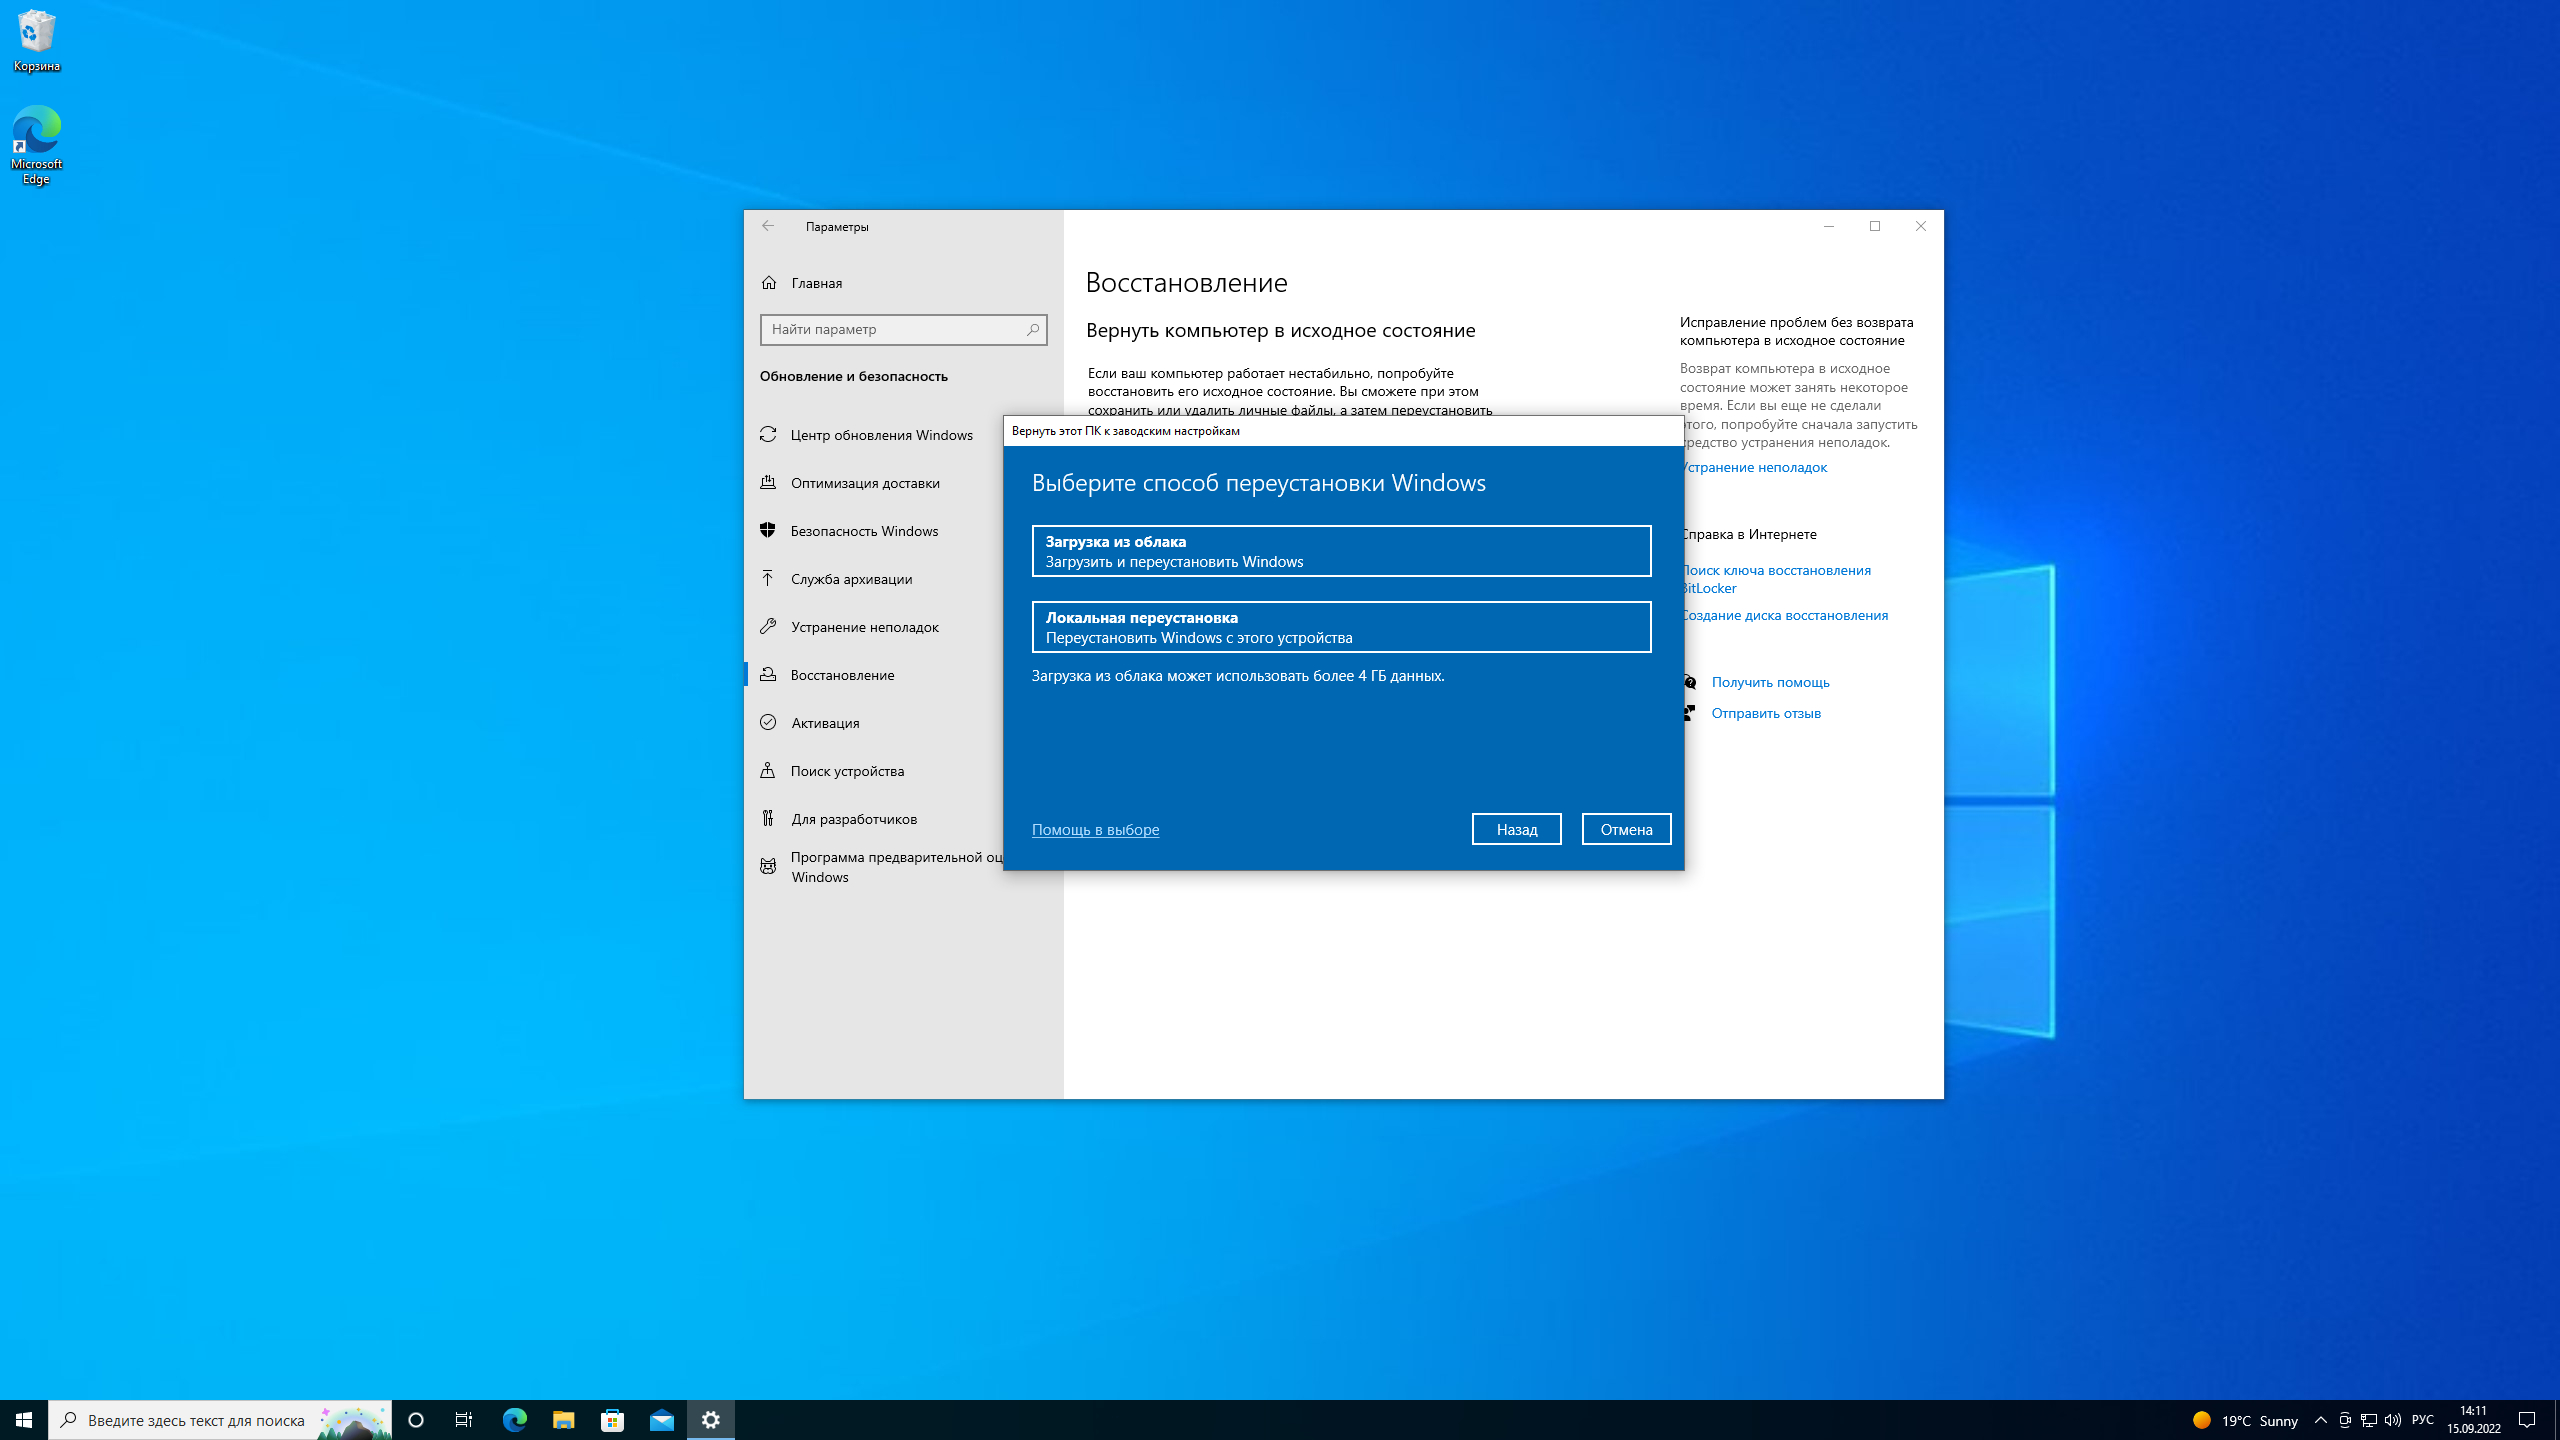This screenshot has width=2560, height=1440.
Task: Click the Назад button in the dialog
Action: [1516, 829]
